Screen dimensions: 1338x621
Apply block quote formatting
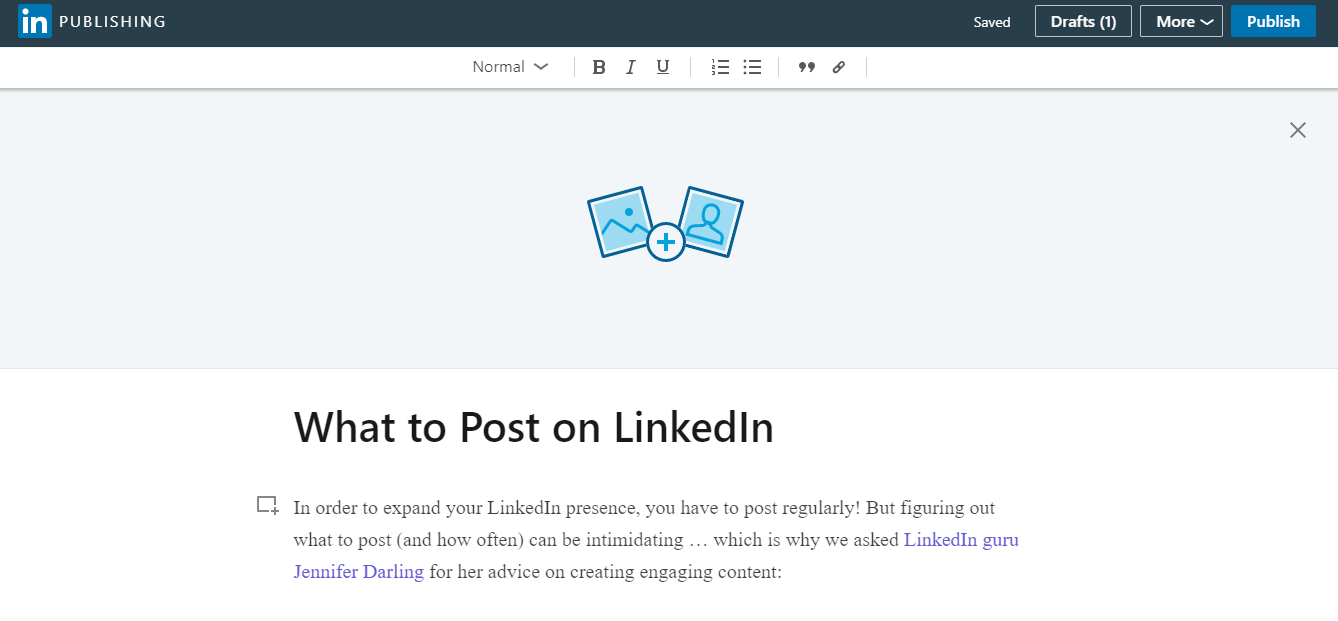(x=807, y=67)
